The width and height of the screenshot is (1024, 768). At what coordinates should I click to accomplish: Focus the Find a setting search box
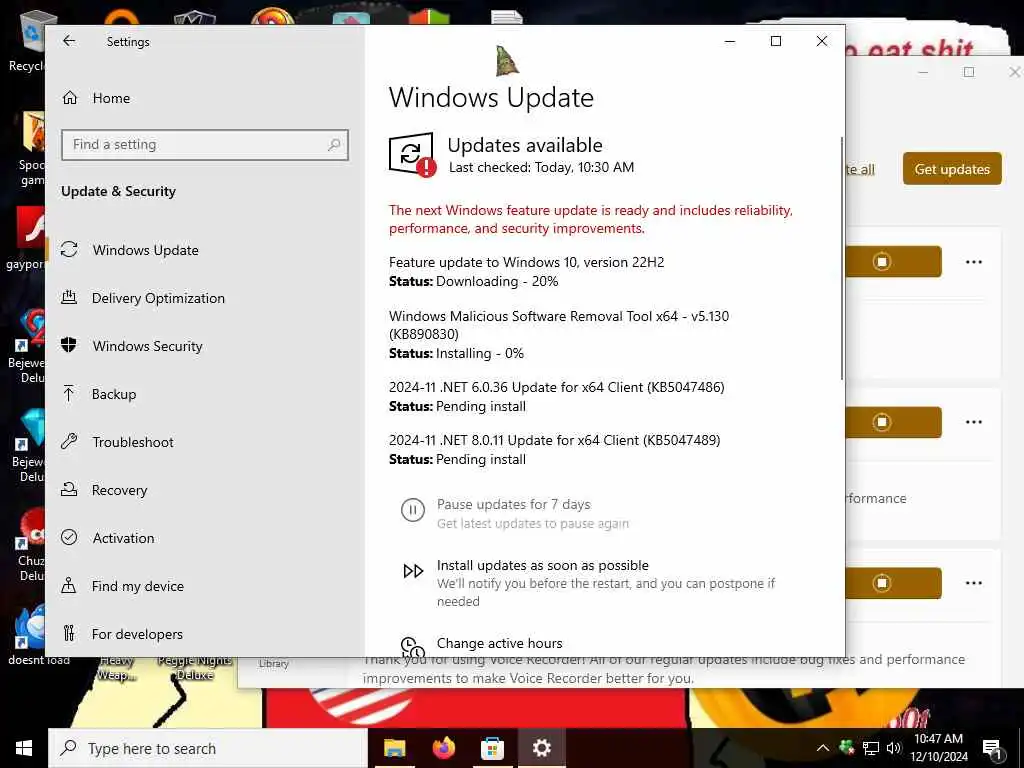click(x=204, y=144)
